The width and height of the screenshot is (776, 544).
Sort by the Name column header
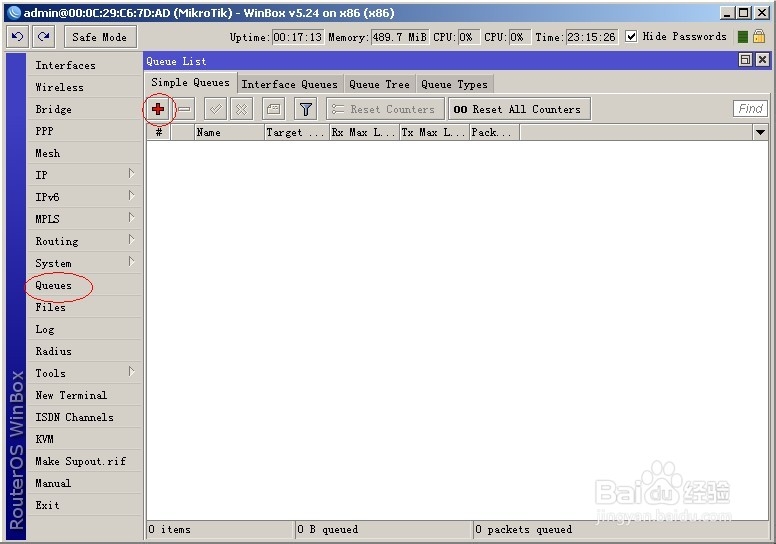click(x=229, y=132)
